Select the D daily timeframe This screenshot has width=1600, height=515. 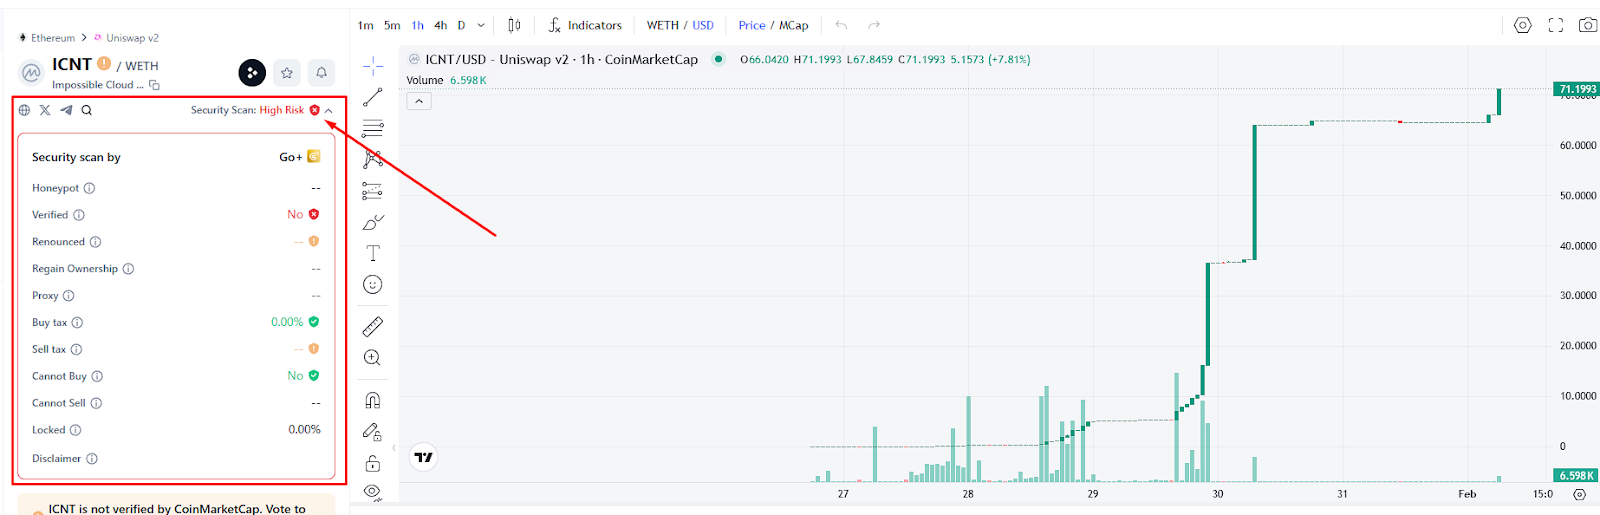point(461,25)
